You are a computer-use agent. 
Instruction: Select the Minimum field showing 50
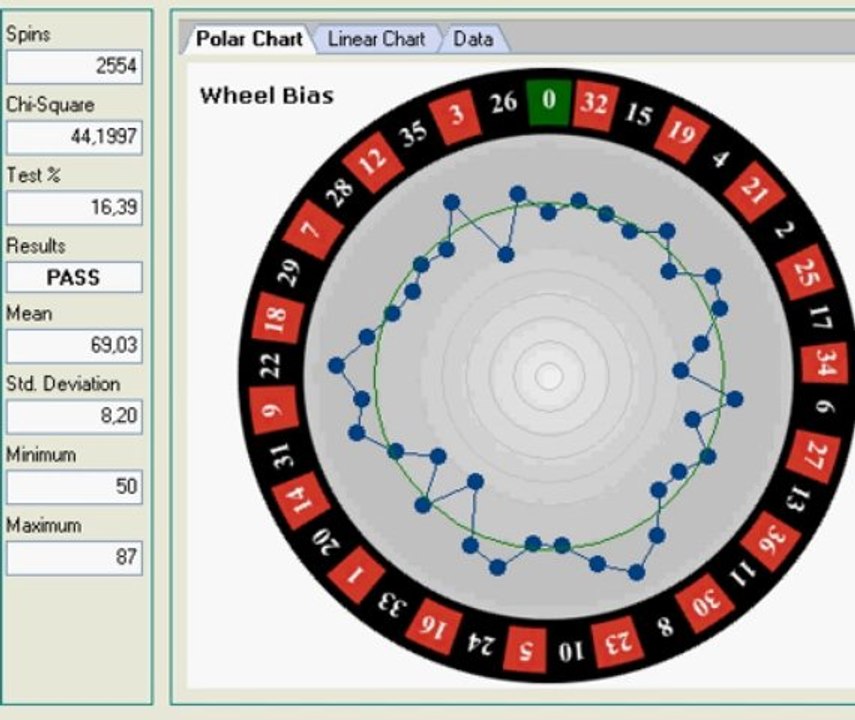74,487
